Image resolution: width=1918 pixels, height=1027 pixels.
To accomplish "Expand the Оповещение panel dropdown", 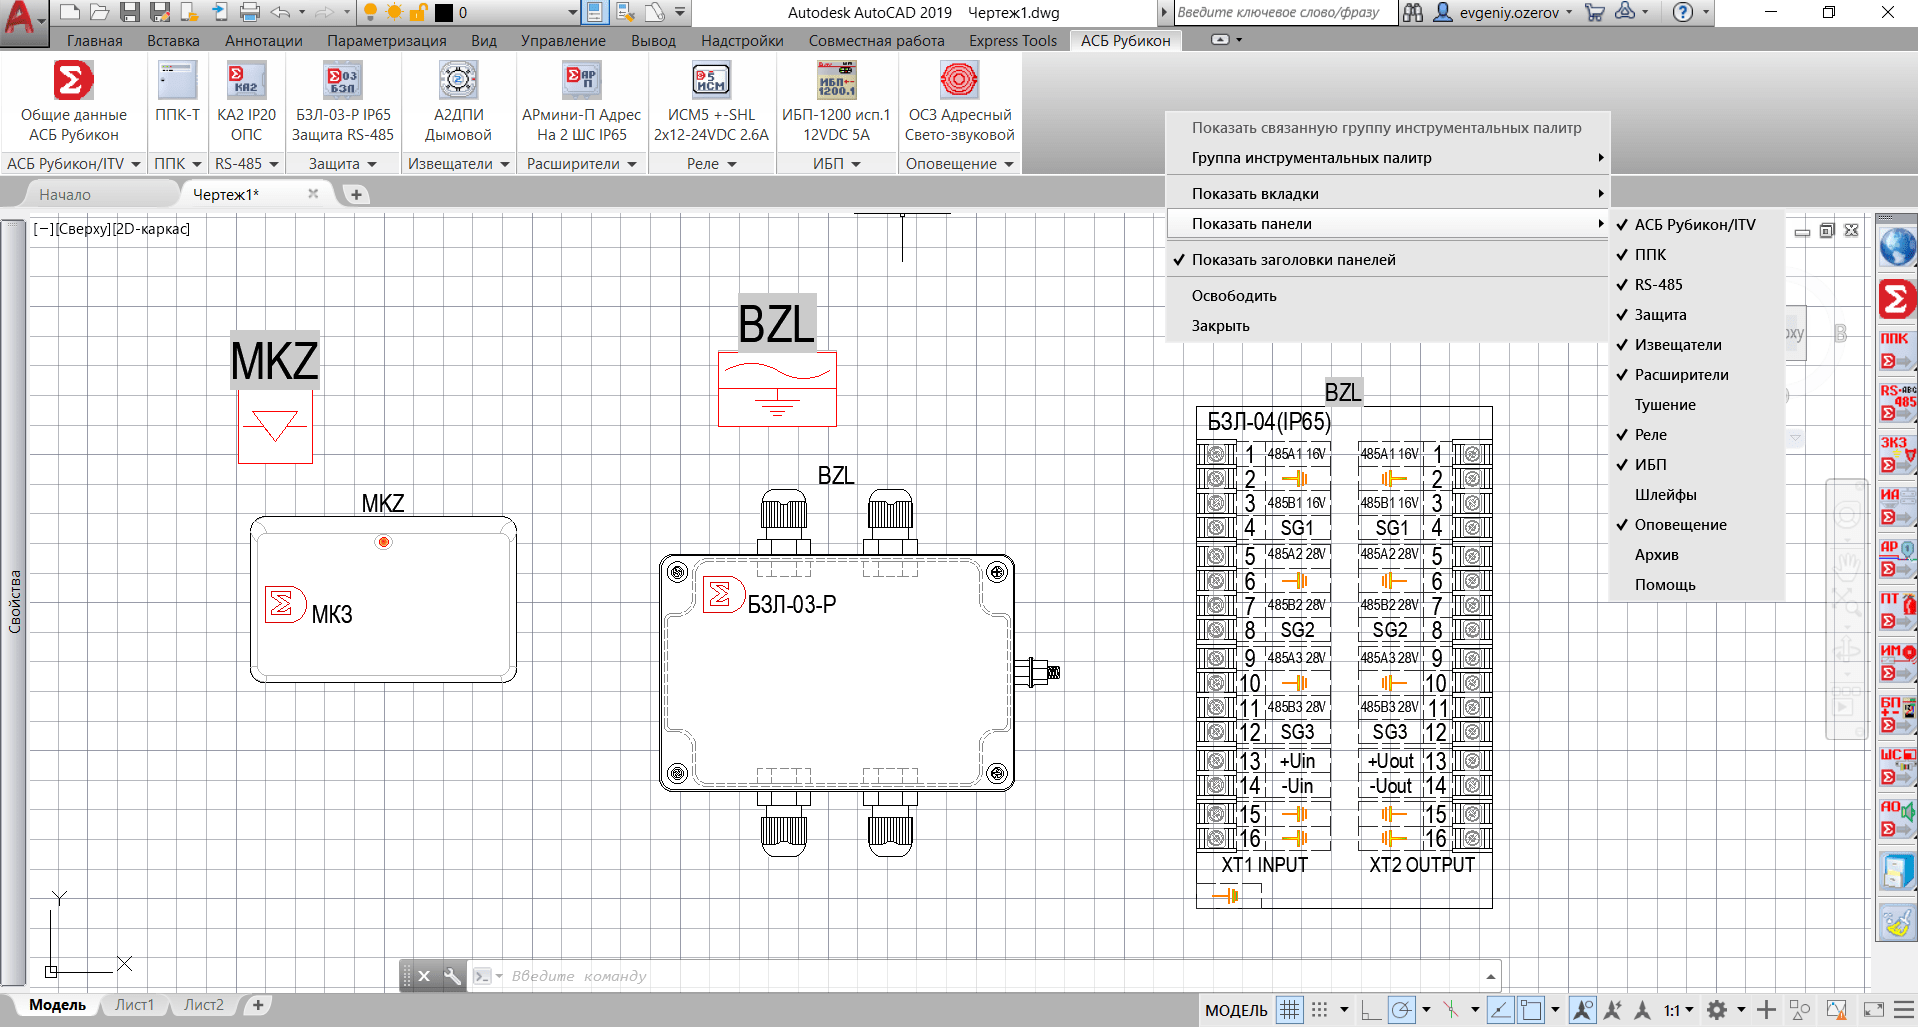I will coord(959,163).
